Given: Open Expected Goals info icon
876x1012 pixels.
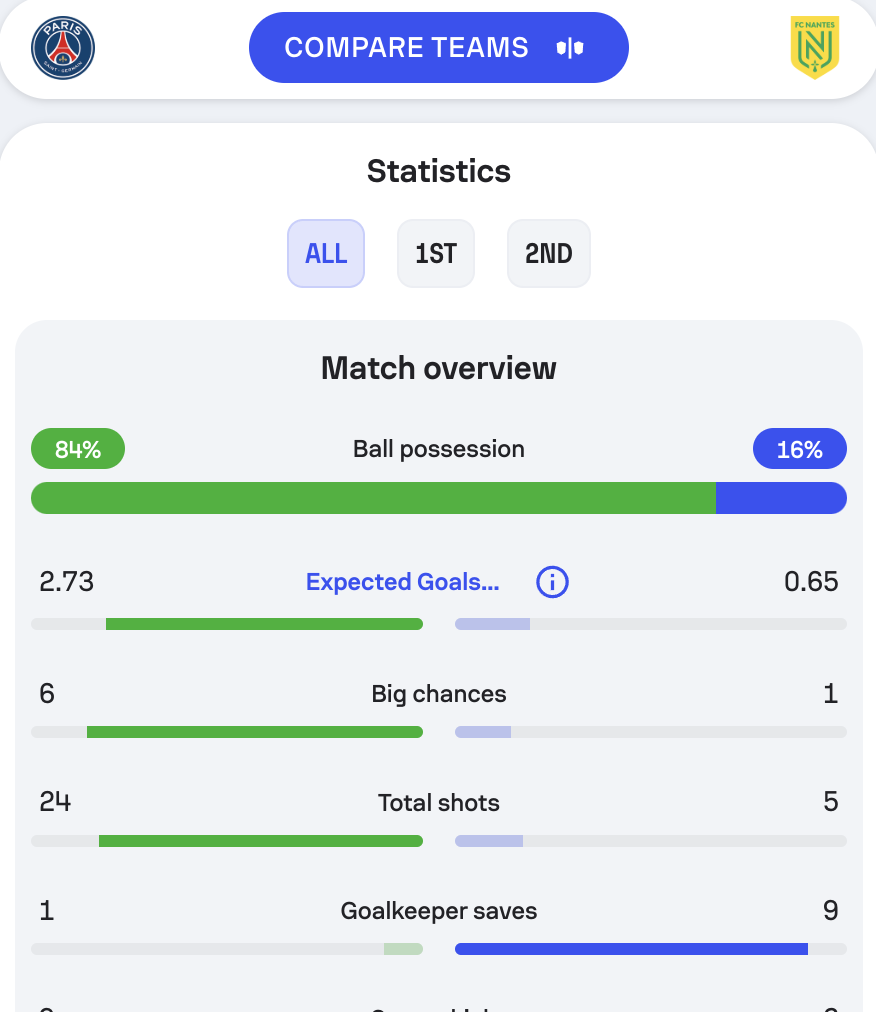Looking at the screenshot, I should point(552,582).
